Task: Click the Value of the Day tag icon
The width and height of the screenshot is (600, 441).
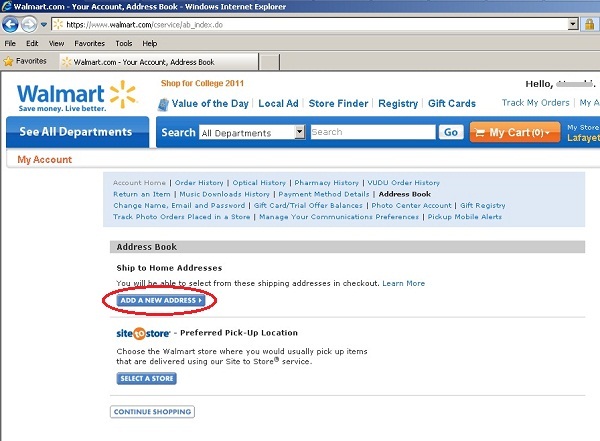Action: point(163,104)
